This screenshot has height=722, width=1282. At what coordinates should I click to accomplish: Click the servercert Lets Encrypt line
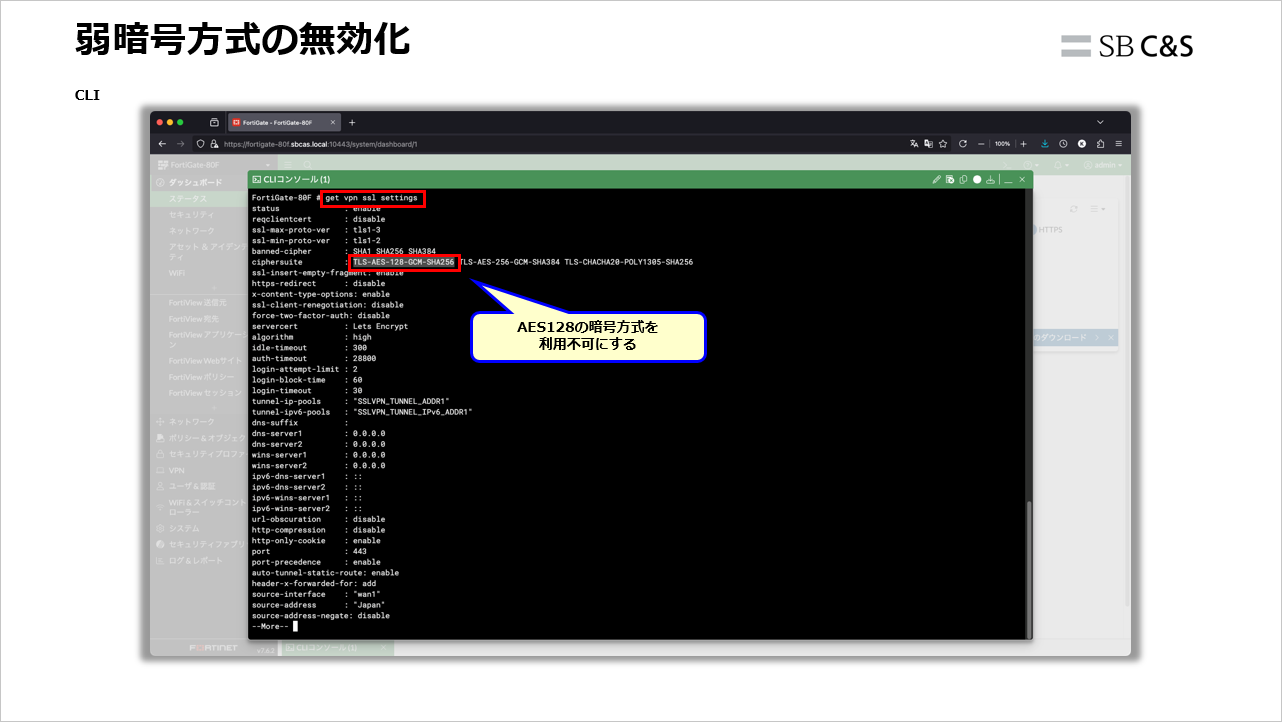(330, 326)
